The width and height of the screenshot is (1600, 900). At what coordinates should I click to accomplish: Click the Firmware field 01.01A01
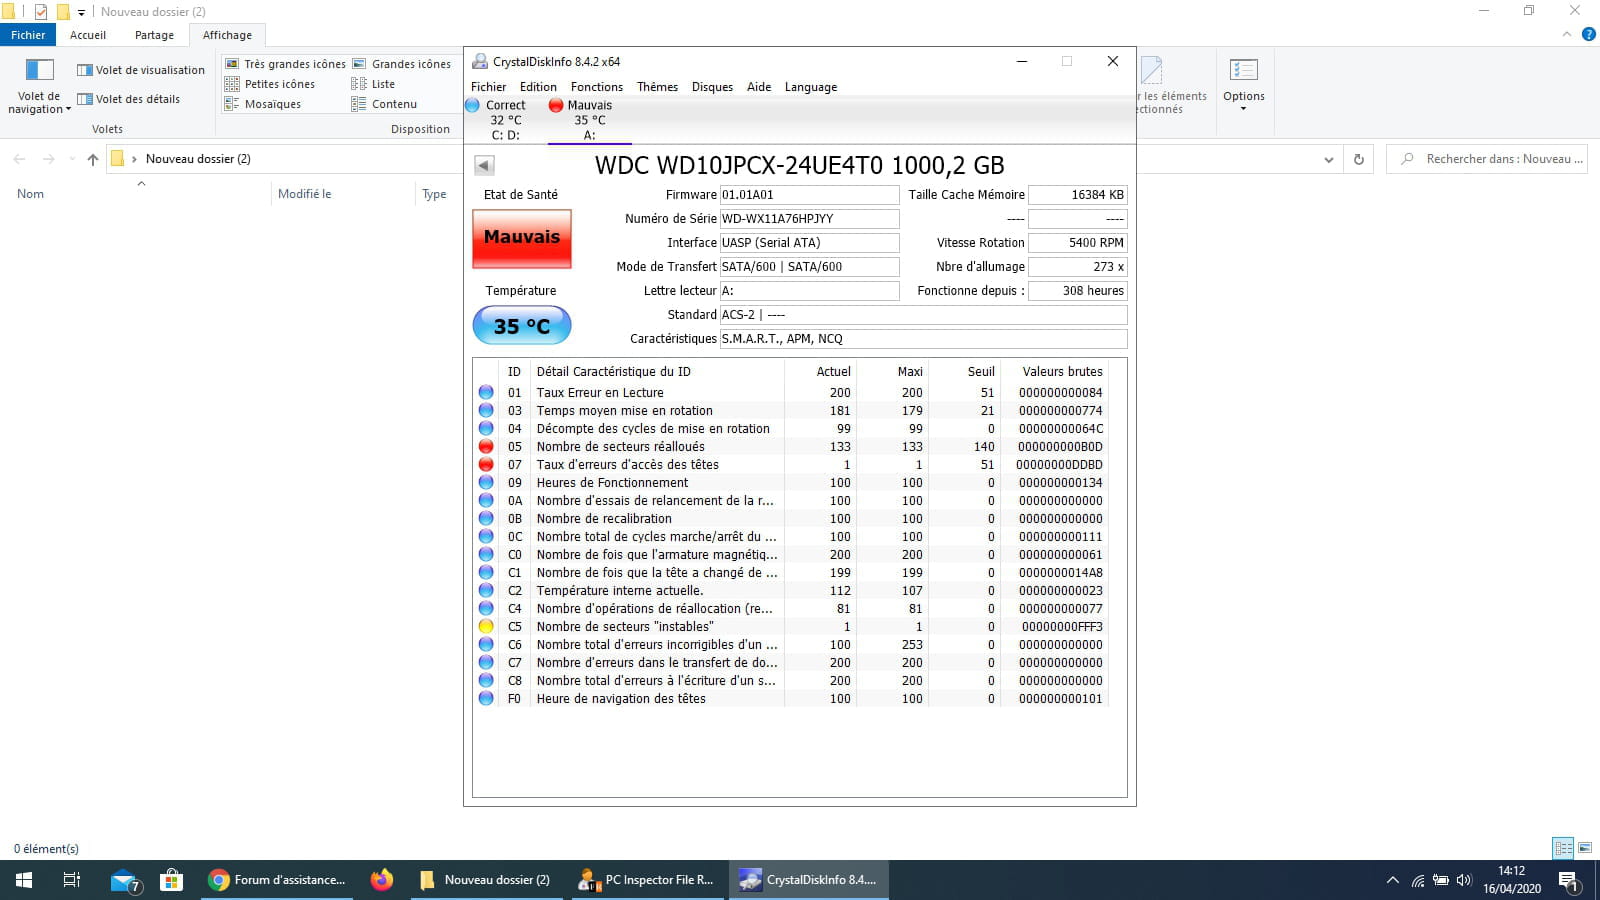809,195
